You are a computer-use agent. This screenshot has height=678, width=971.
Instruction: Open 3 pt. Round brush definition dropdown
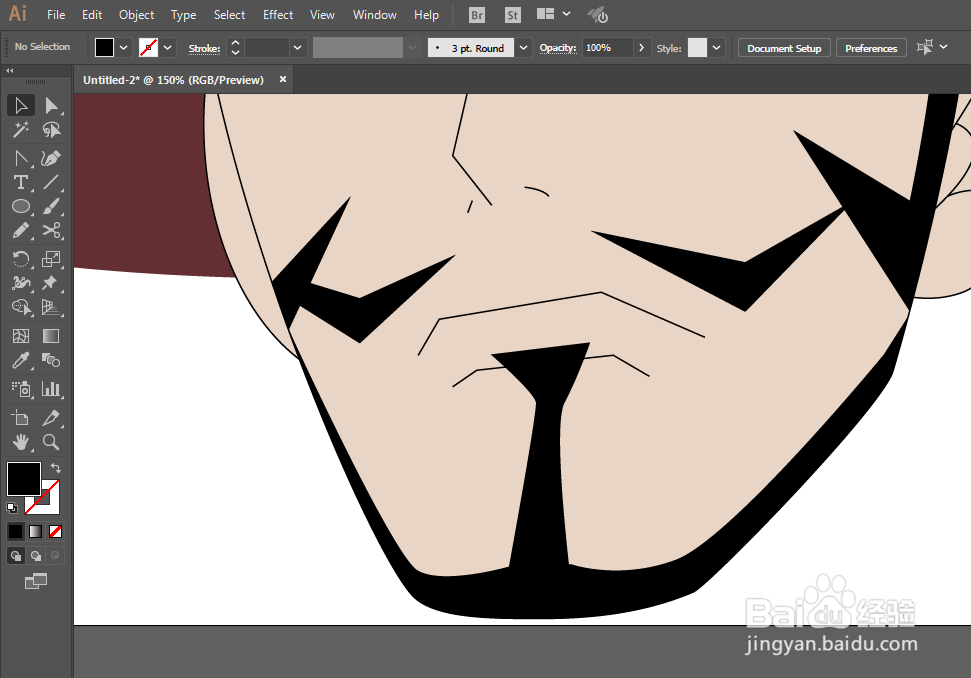coord(523,48)
